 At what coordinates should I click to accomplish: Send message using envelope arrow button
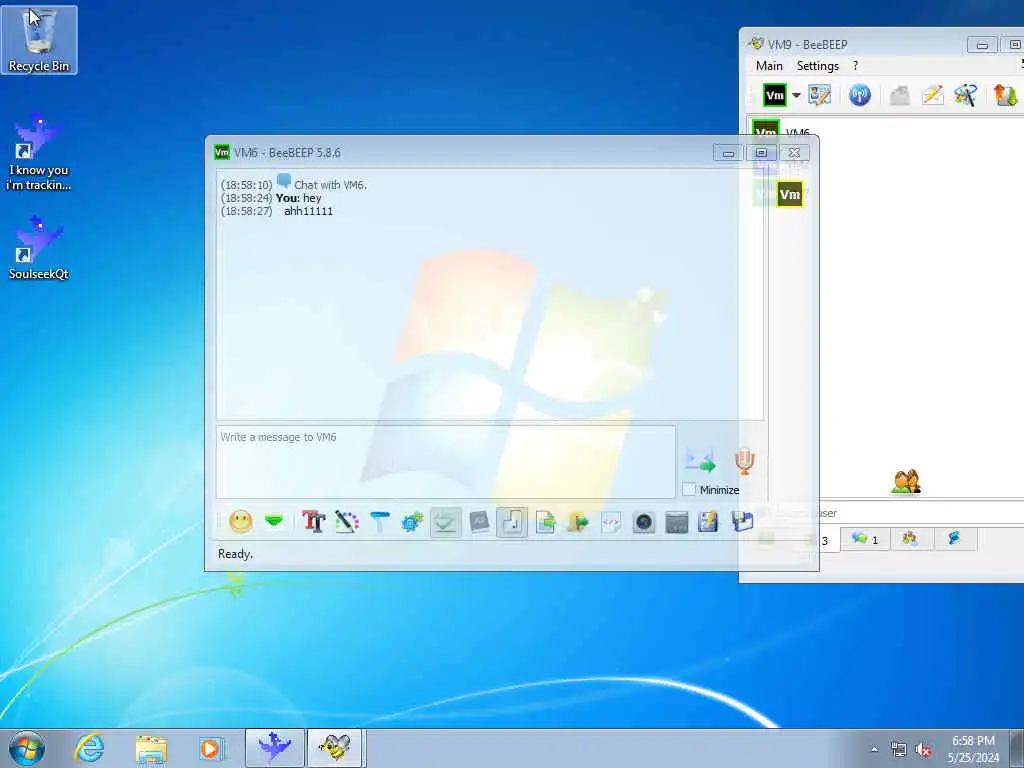tap(701, 461)
